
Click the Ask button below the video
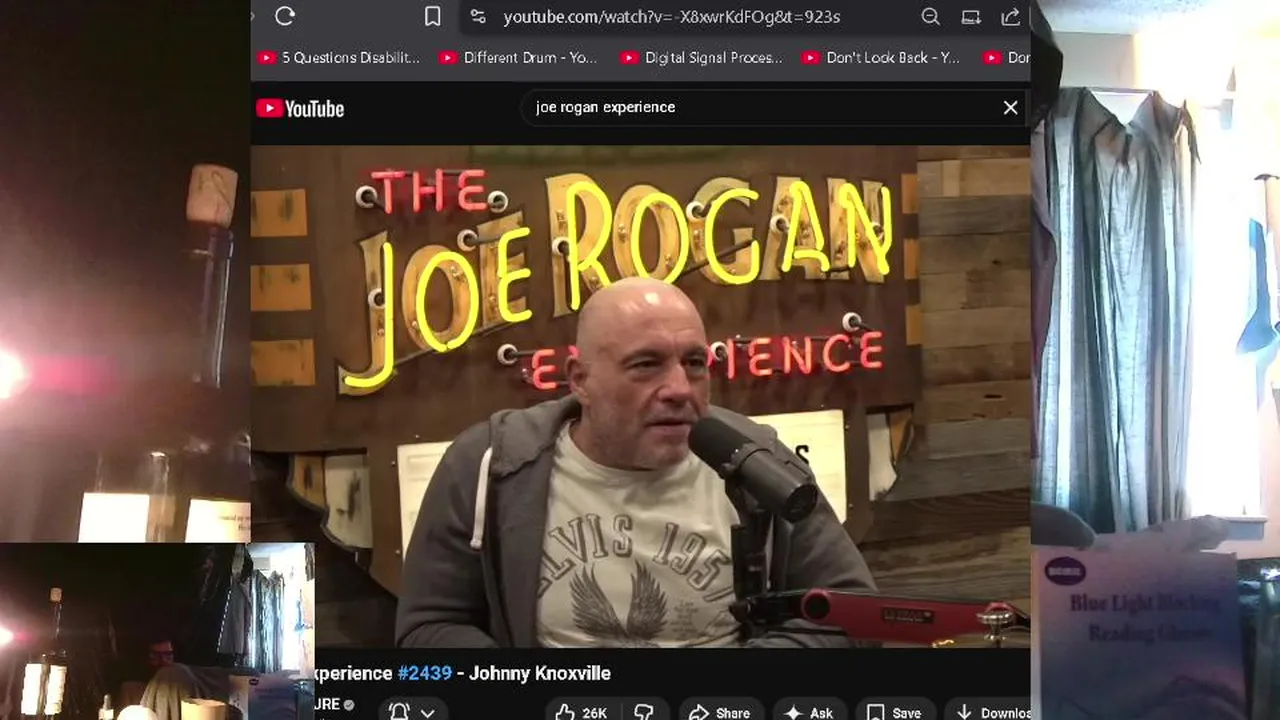(x=808, y=712)
